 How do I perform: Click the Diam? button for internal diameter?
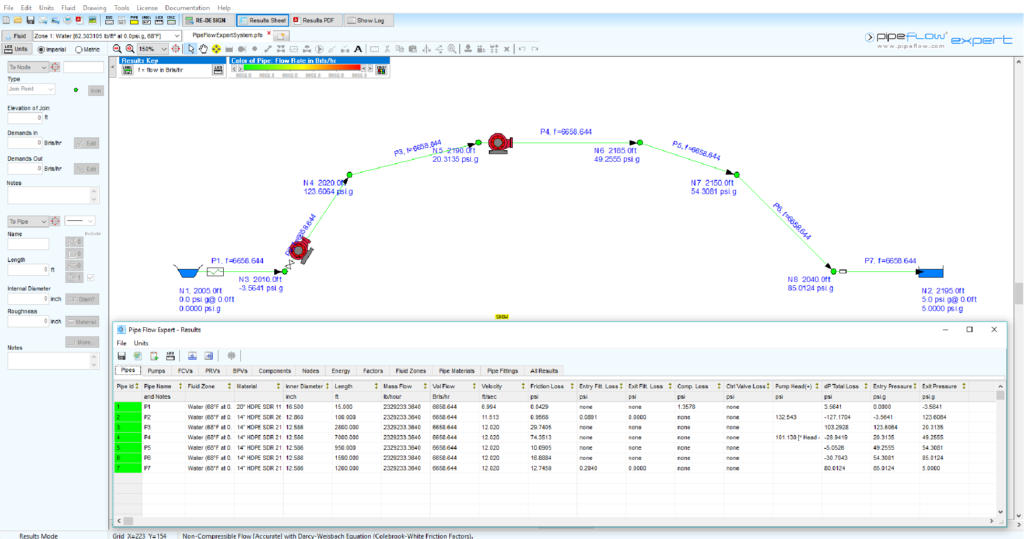click(x=82, y=299)
